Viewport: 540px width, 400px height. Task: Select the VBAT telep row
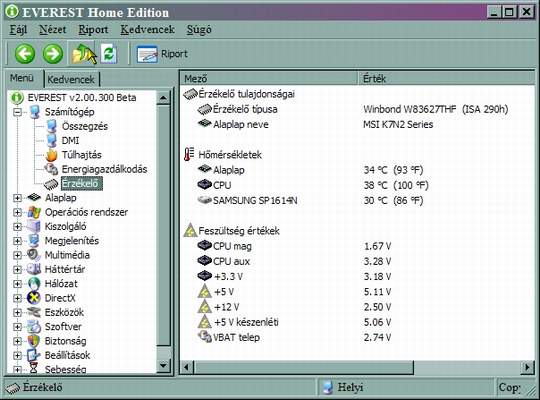pyautogui.click(x=356, y=337)
